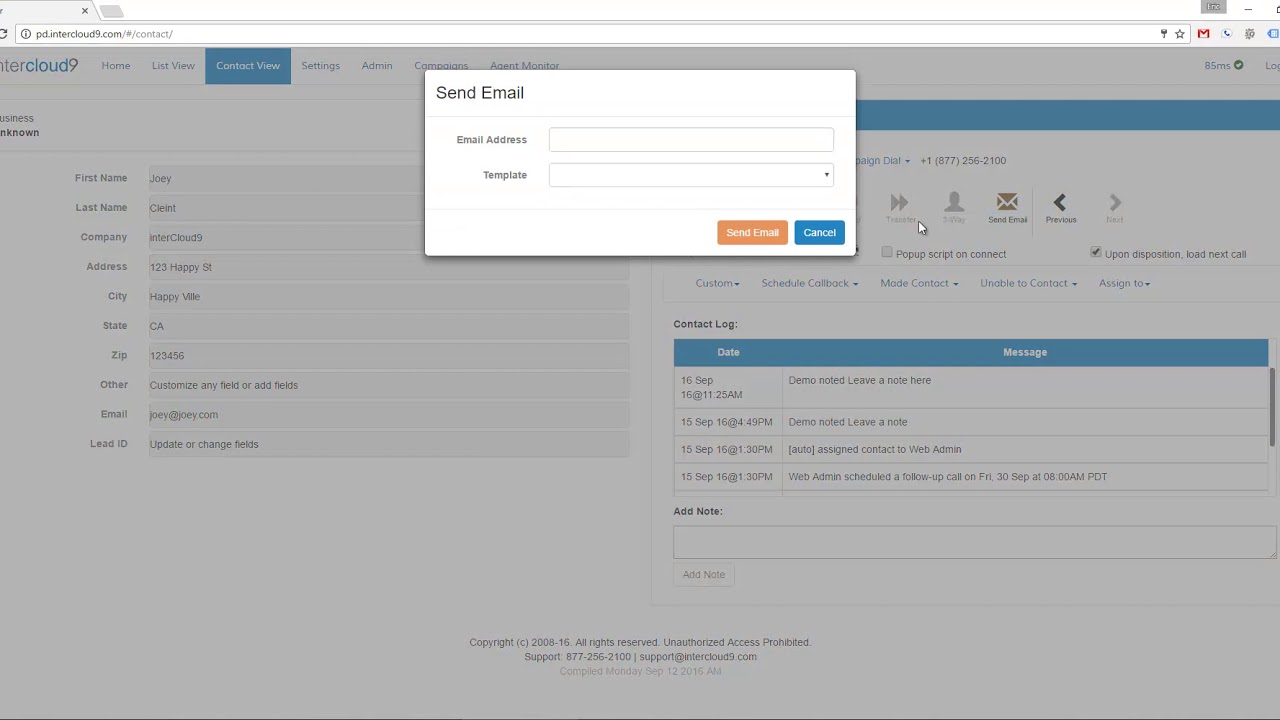This screenshot has width=1280, height=720.
Task: Expand the Schedule Callback dropdown
Action: tap(810, 283)
